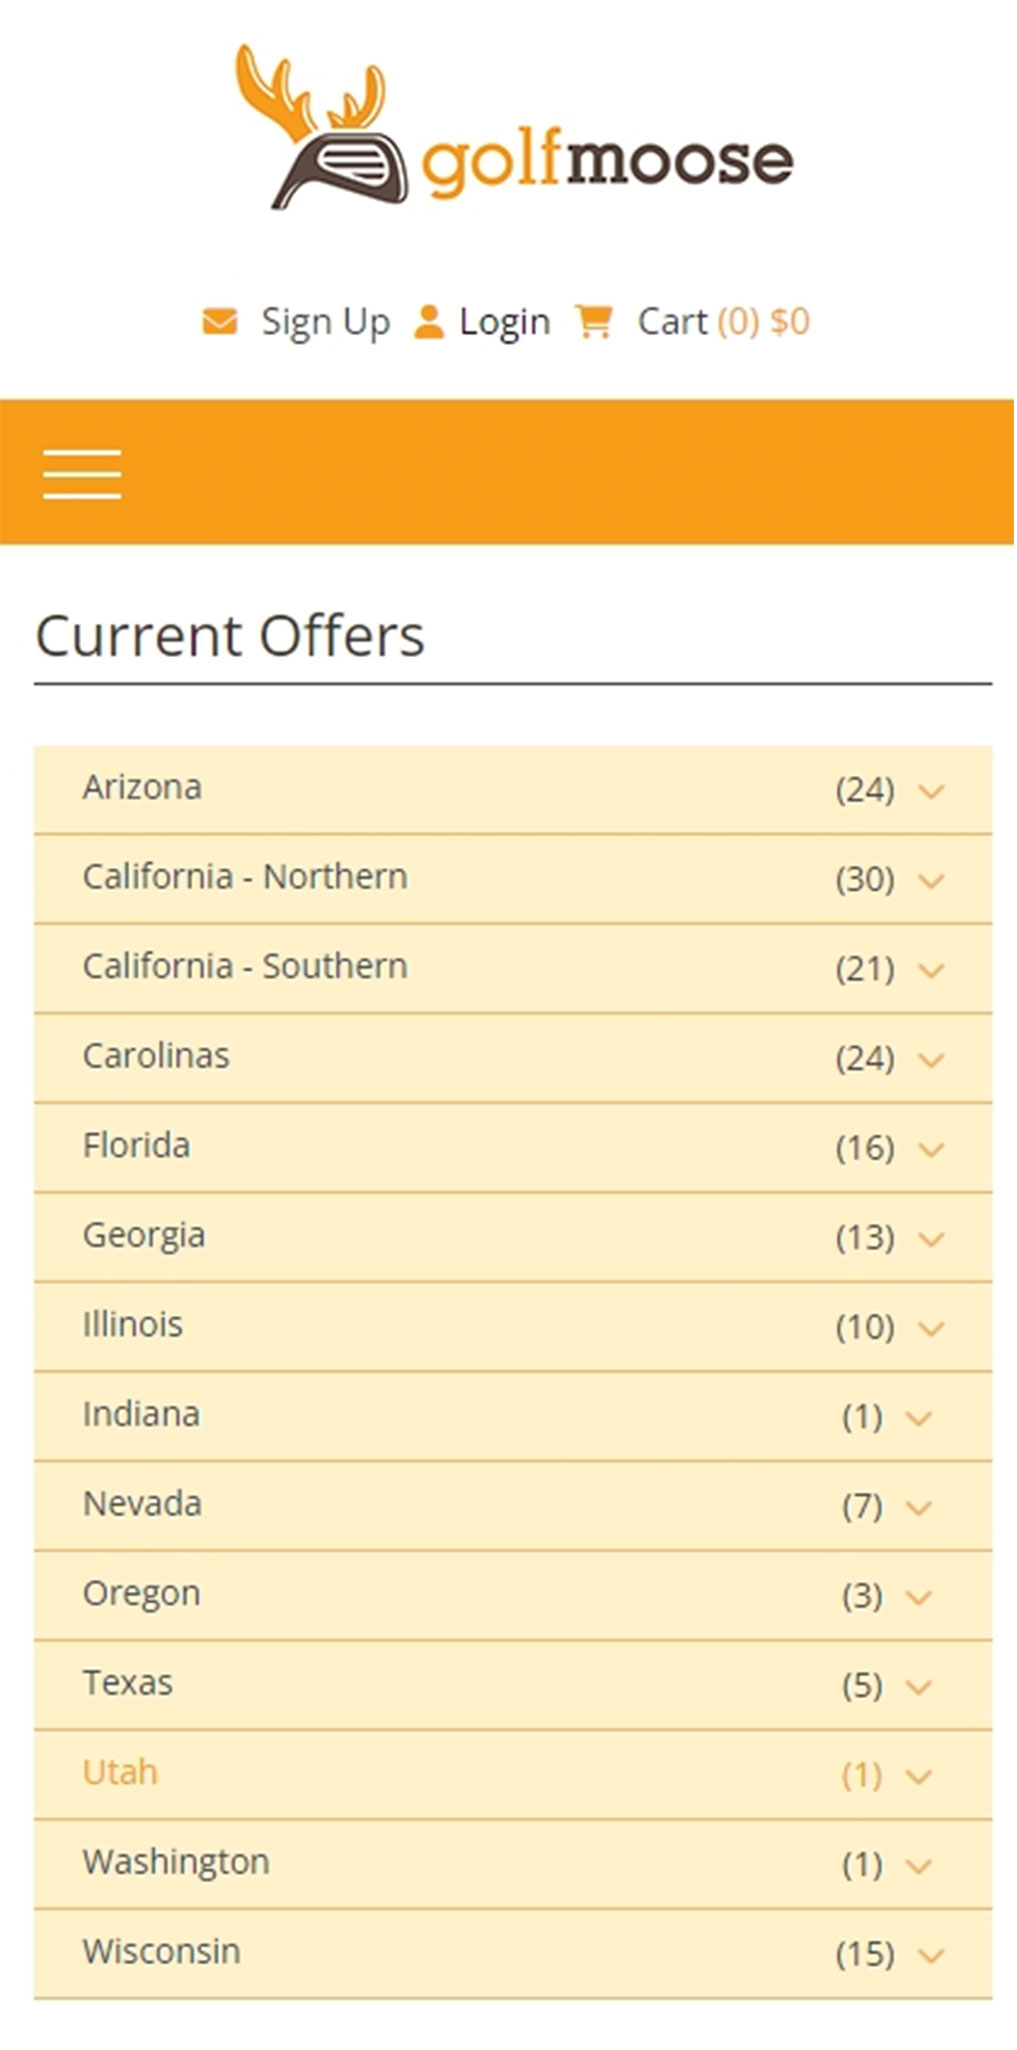Click the envelope icon beside Sign Up
This screenshot has width=1017, height=2050.
click(220, 321)
